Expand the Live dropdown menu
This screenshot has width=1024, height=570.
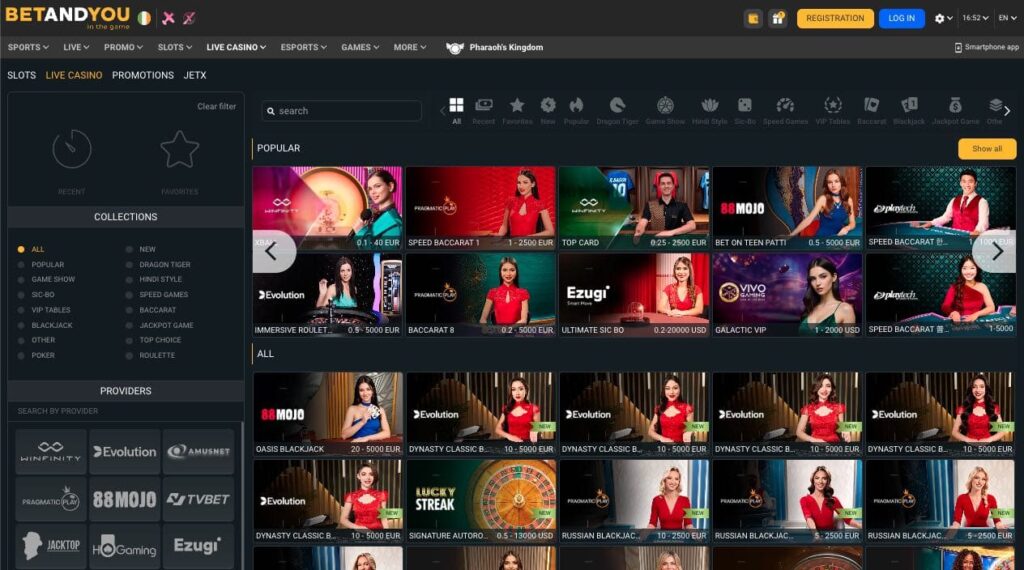(x=76, y=47)
